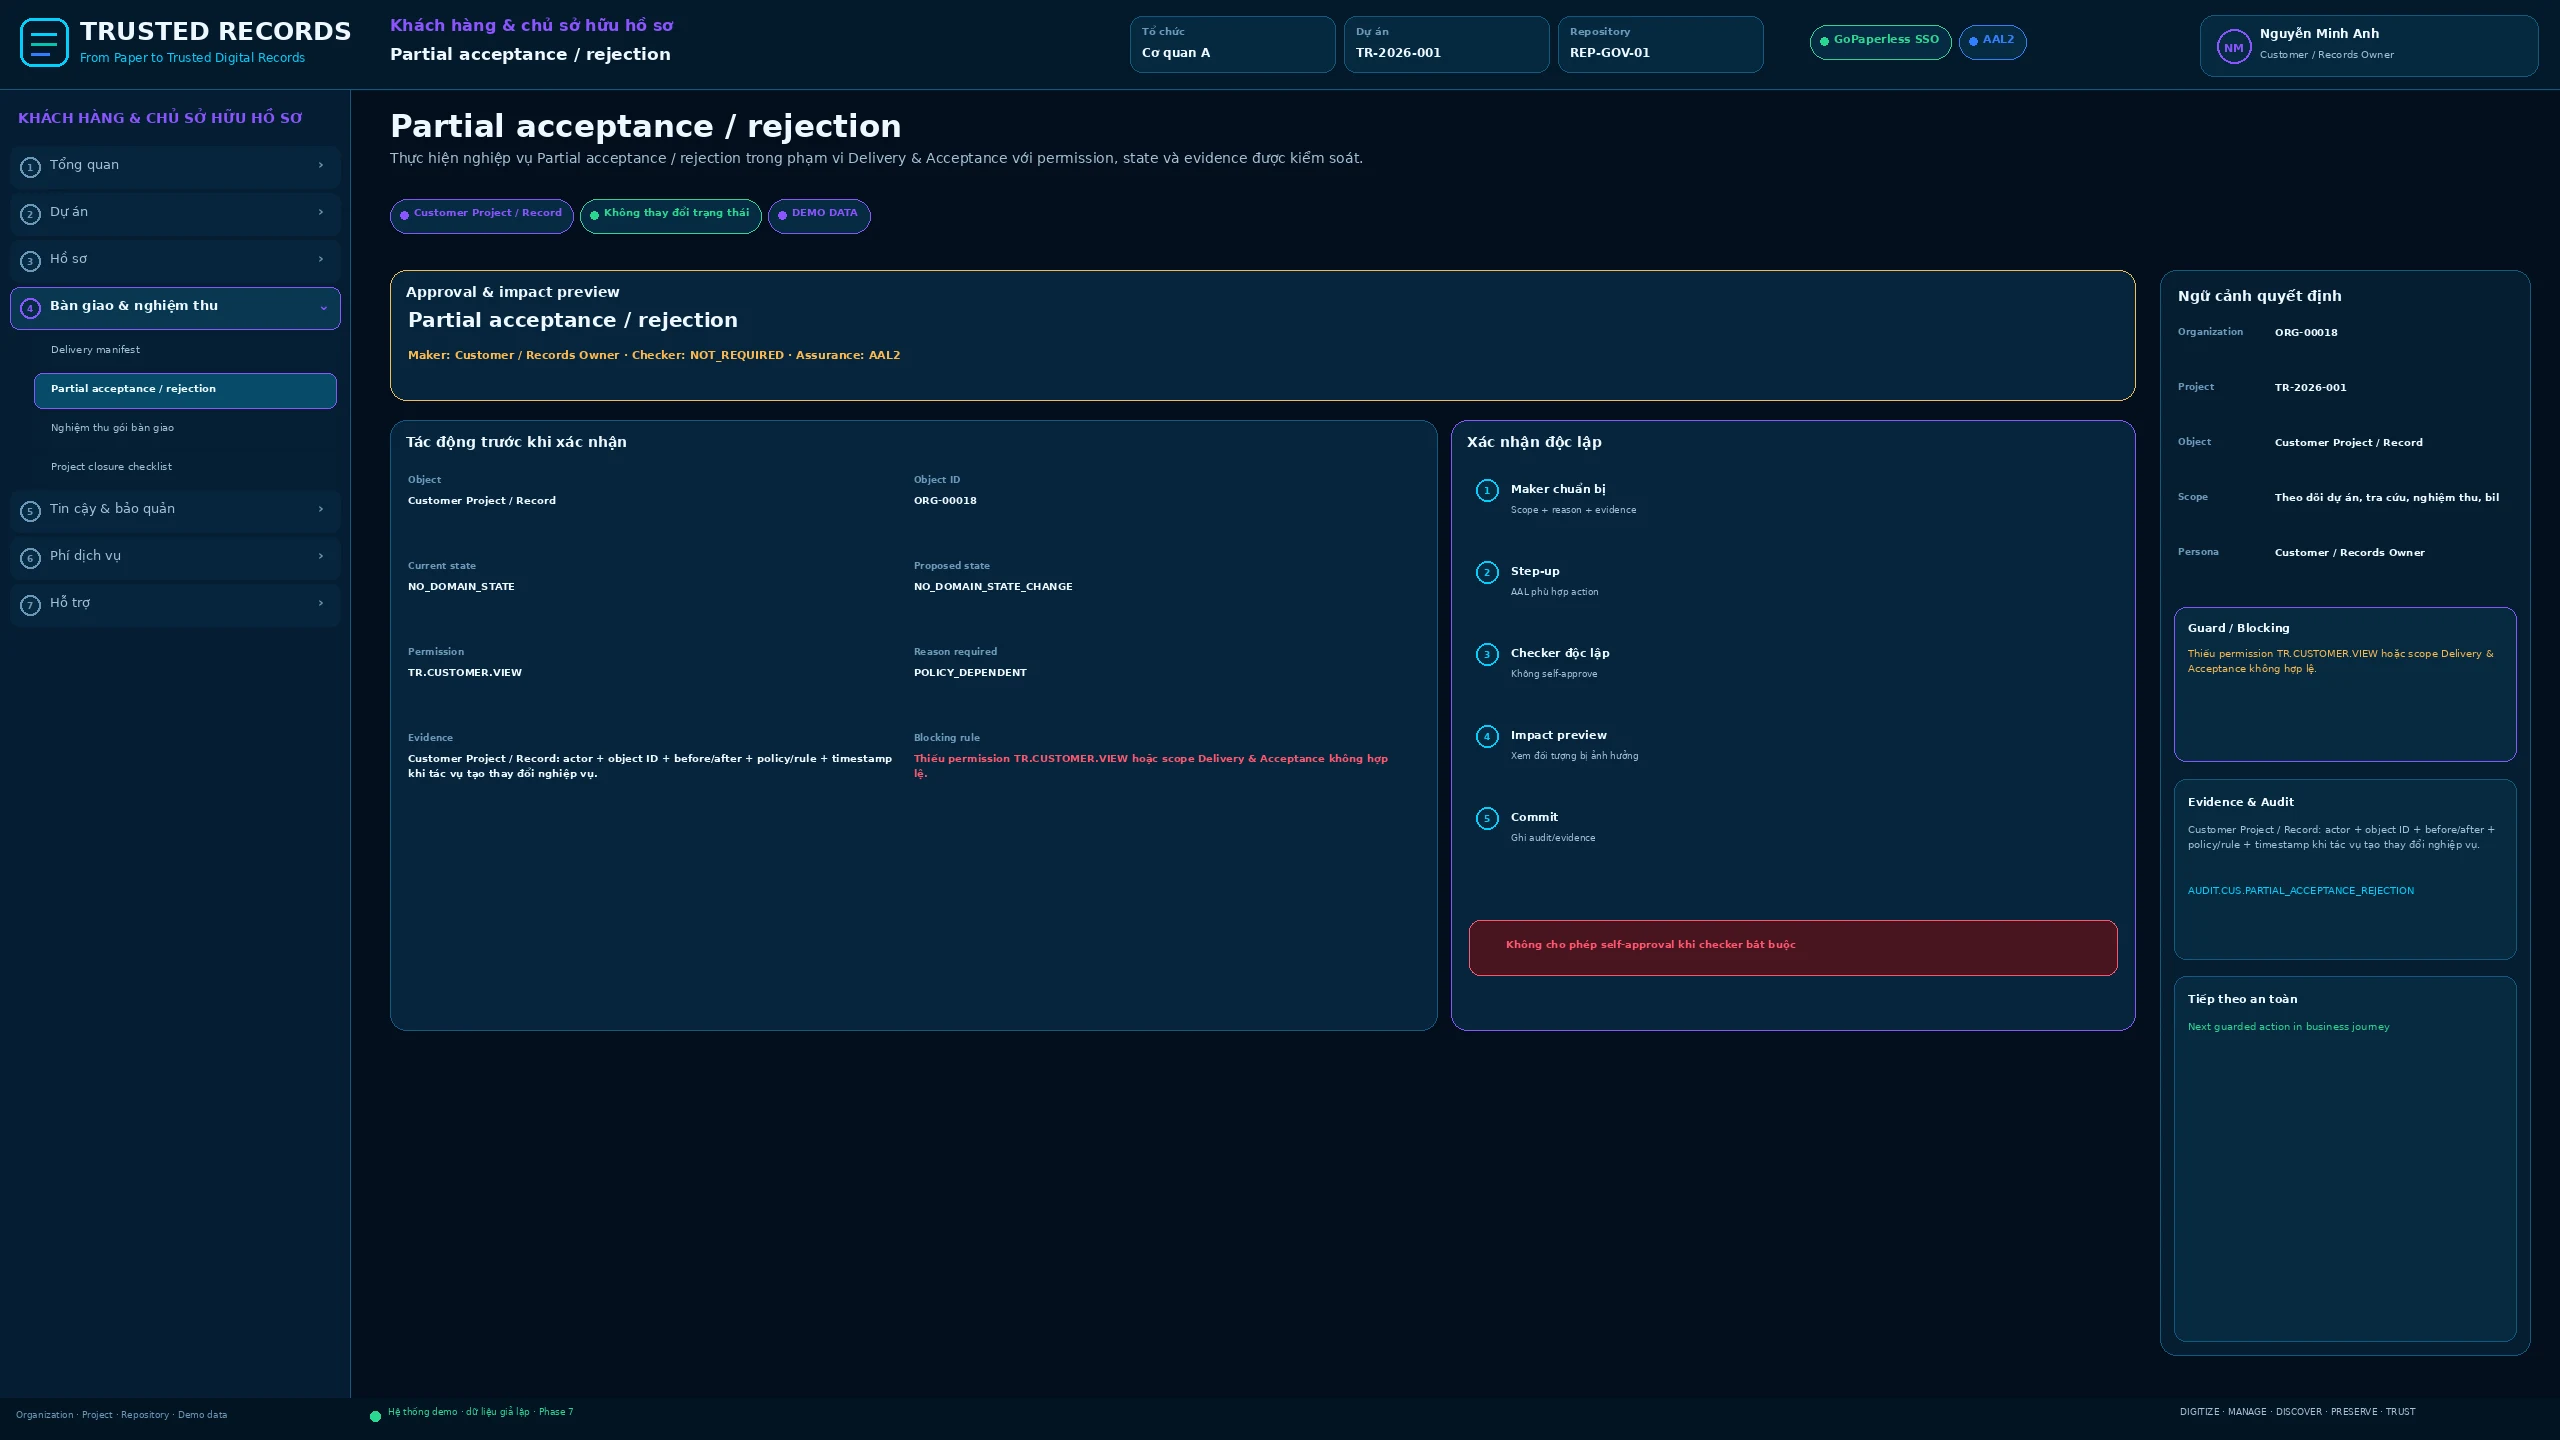Click the step 7 circle beside Hỗ trợ

coord(30,605)
